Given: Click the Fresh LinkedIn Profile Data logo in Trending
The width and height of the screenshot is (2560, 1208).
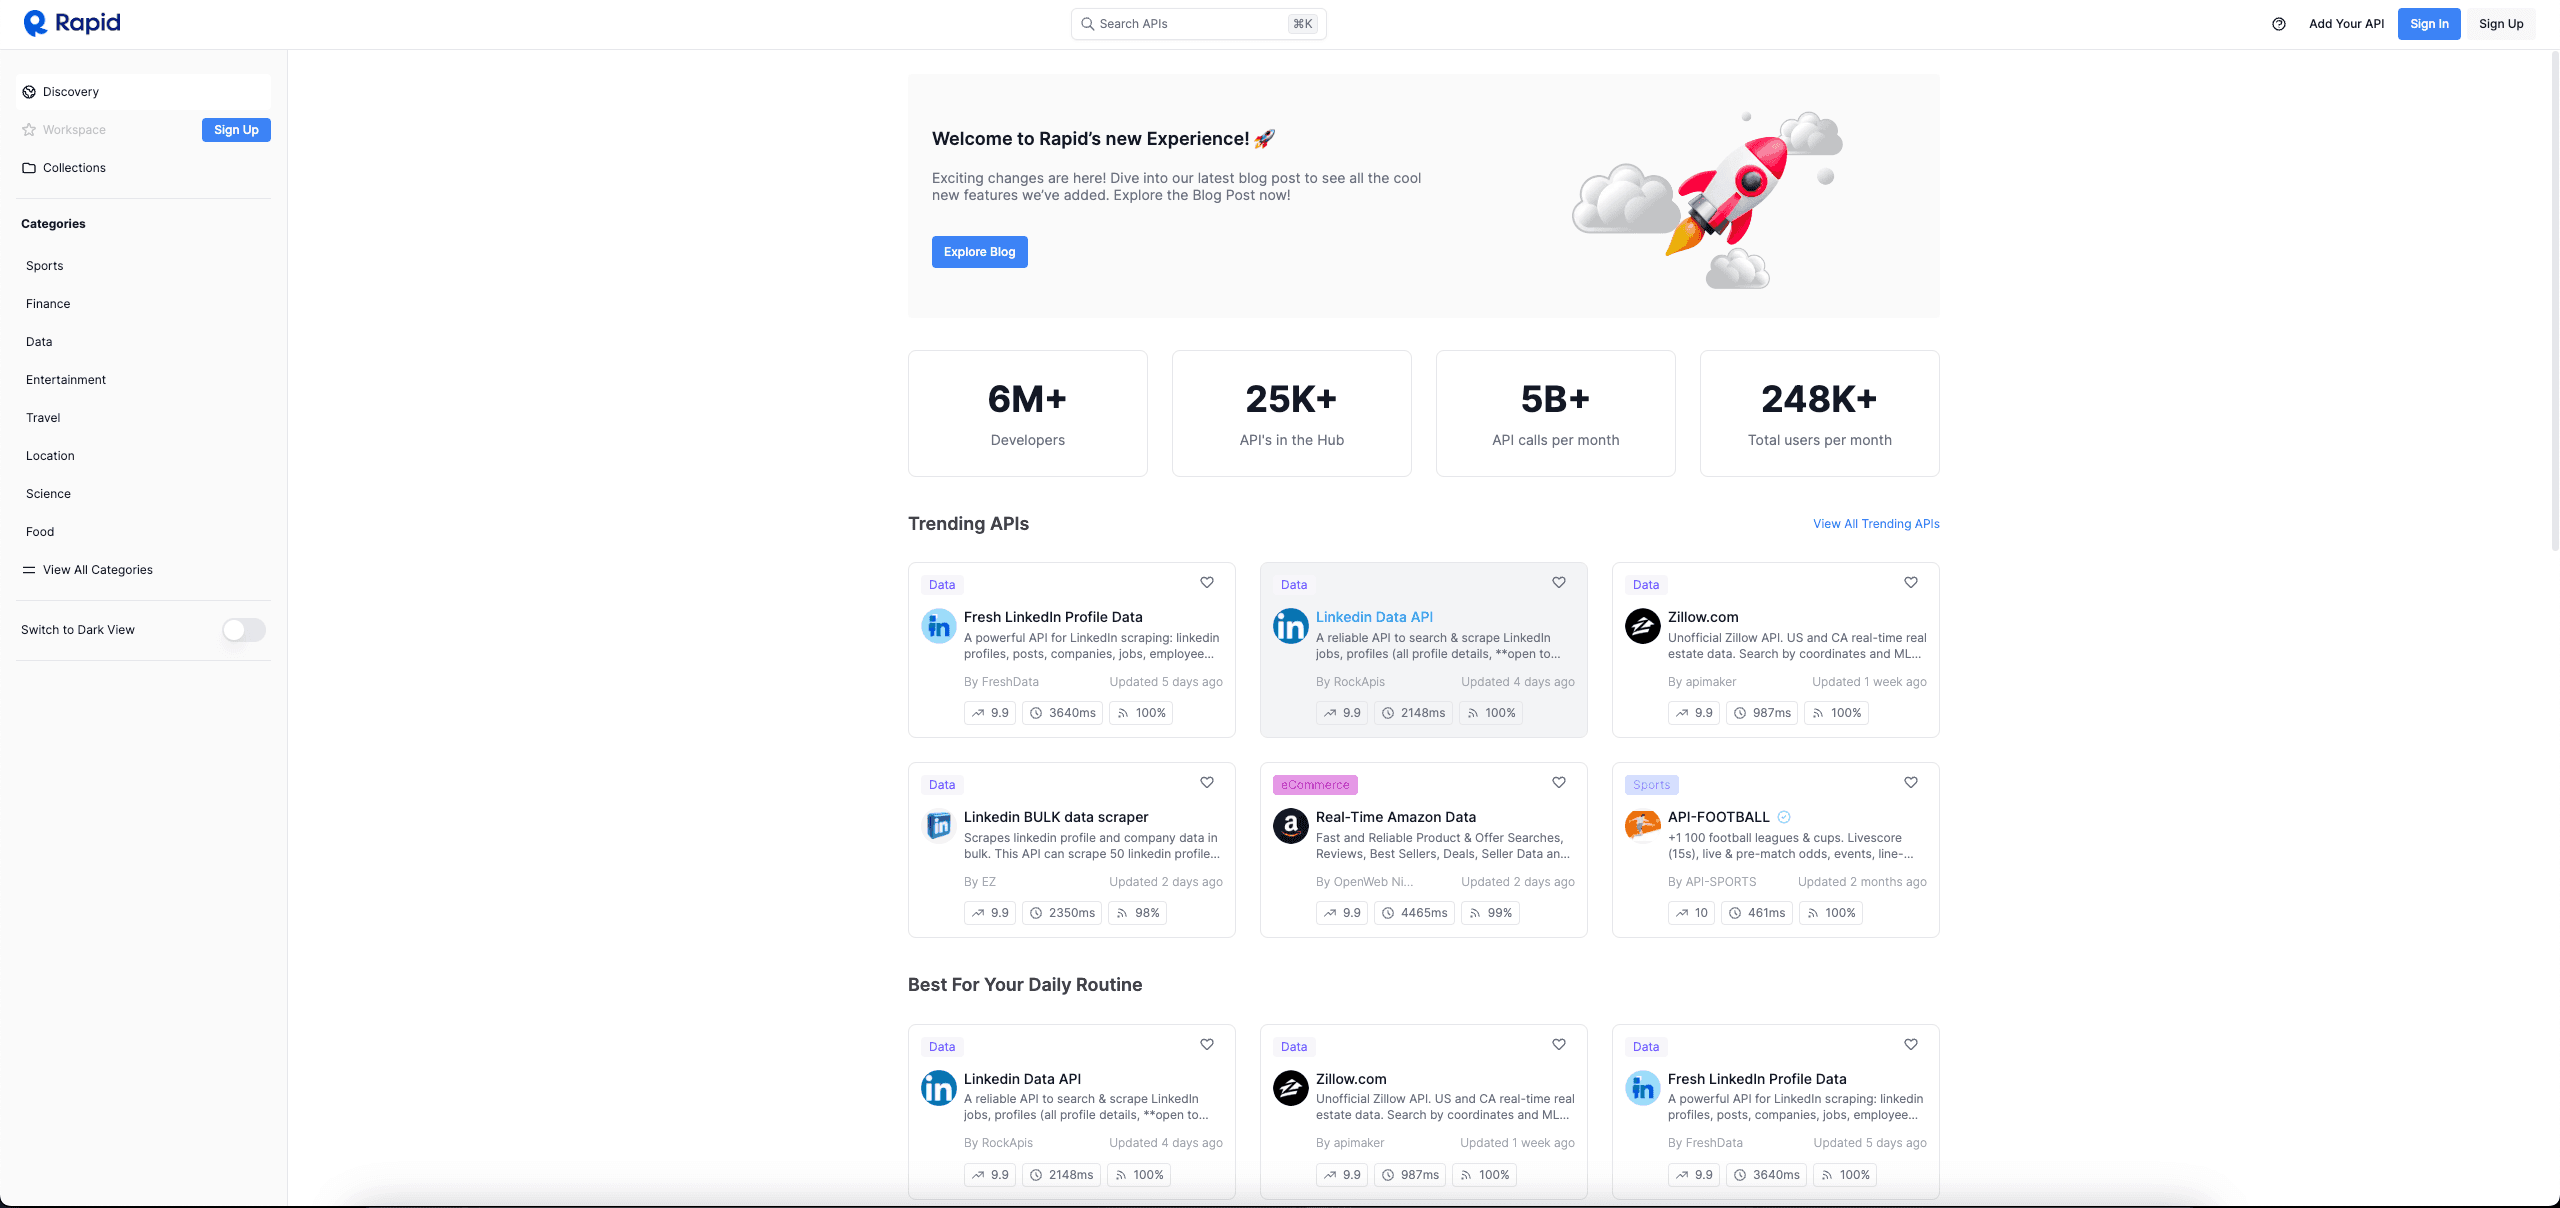Looking at the screenshot, I should coord(939,626).
